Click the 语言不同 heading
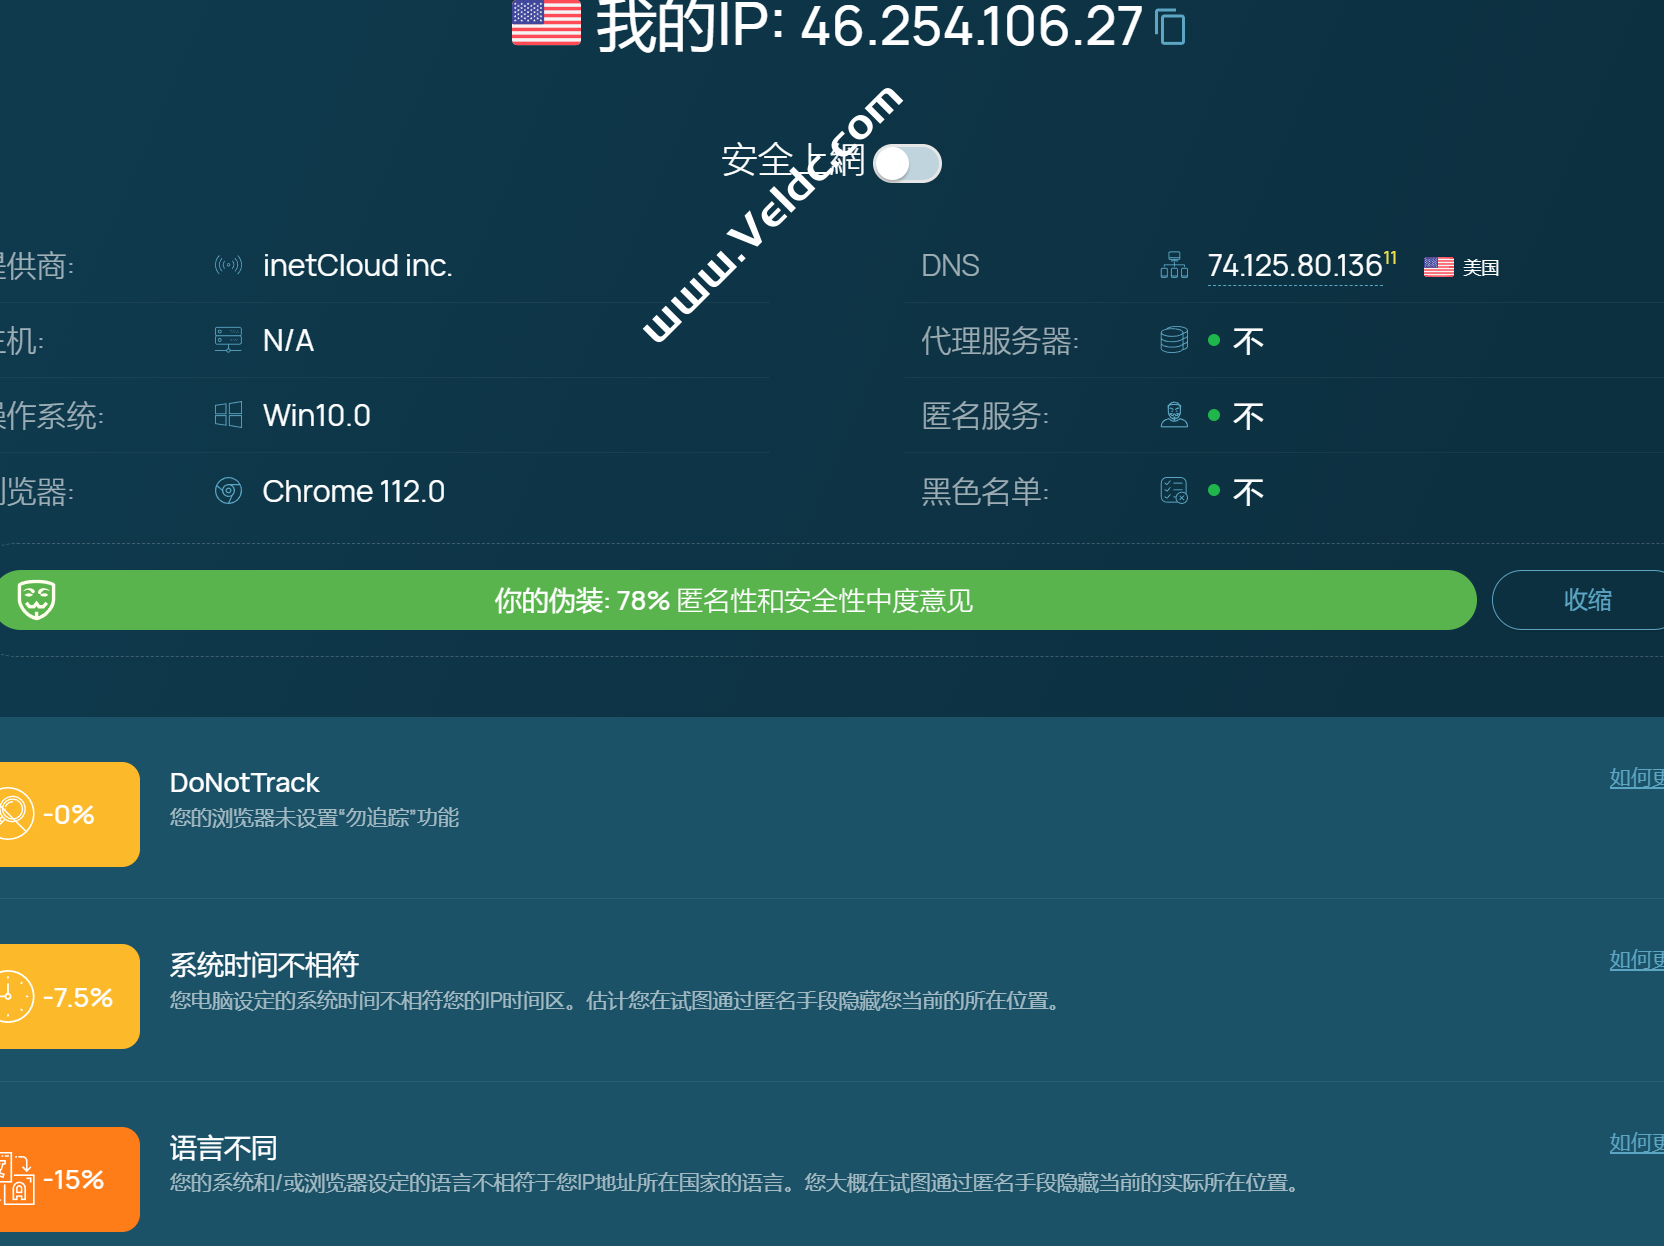The height and width of the screenshot is (1246, 1664). click(223, 1148)
